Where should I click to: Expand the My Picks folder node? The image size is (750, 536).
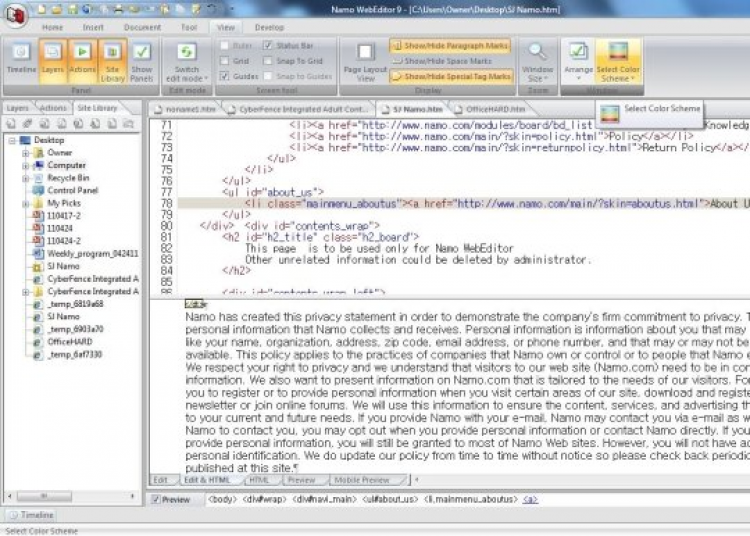[26, 204]
